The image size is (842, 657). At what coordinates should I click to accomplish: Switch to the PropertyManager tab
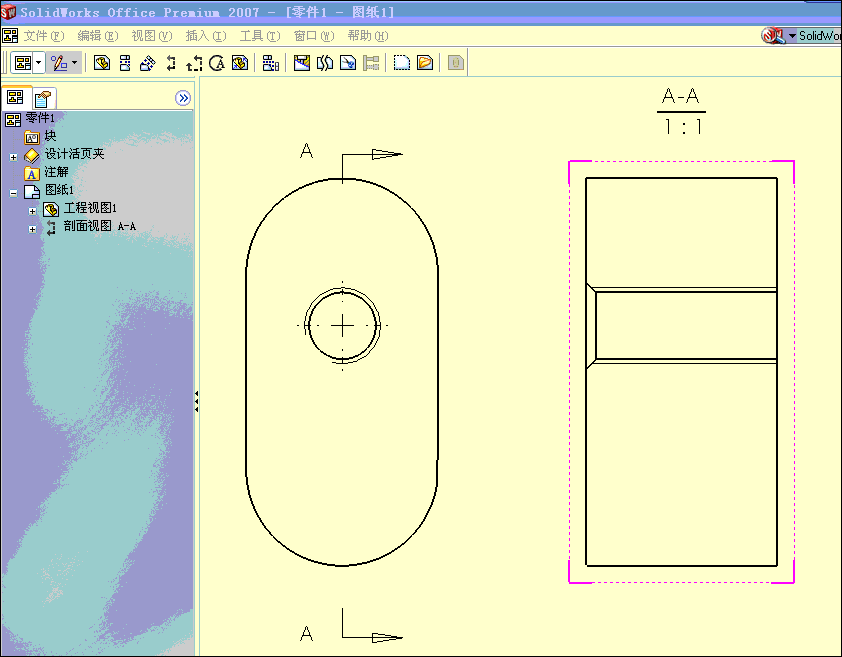[x=43, y=98]
